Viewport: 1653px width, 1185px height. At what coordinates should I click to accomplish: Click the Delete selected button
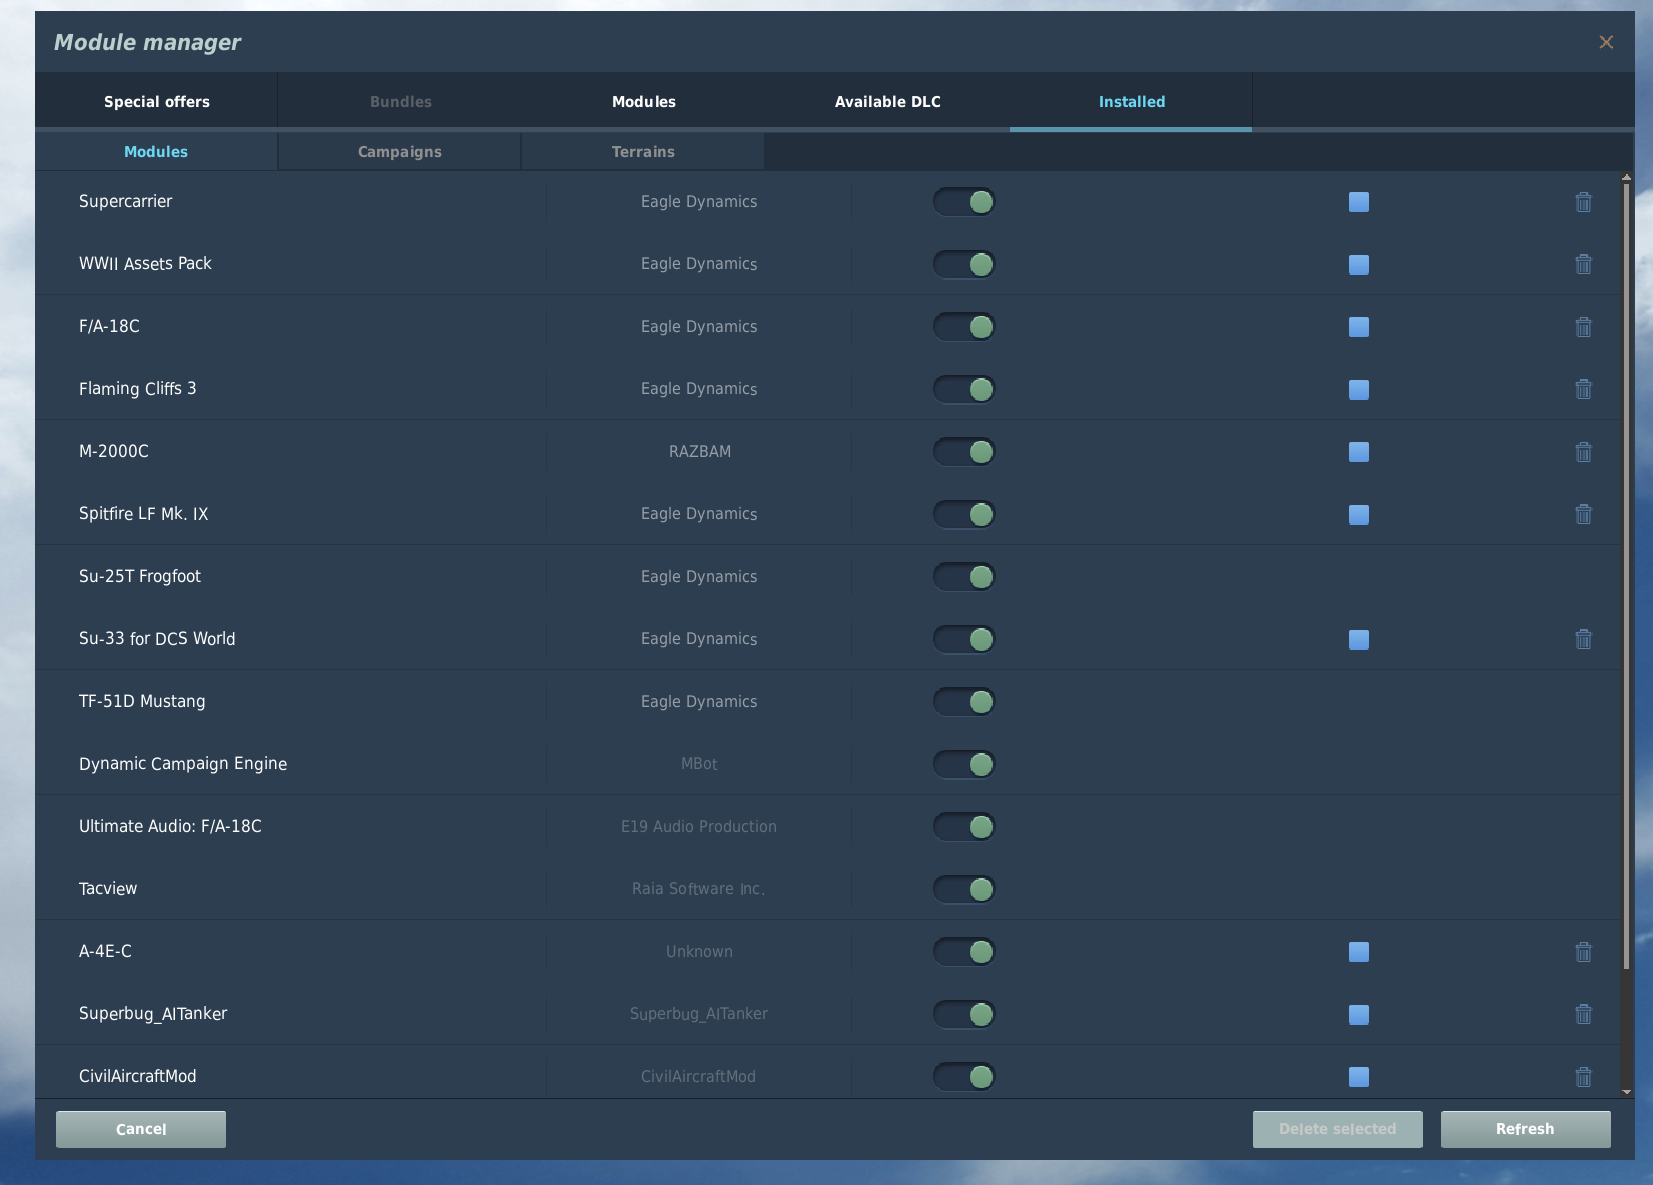click(1338, 1129)
